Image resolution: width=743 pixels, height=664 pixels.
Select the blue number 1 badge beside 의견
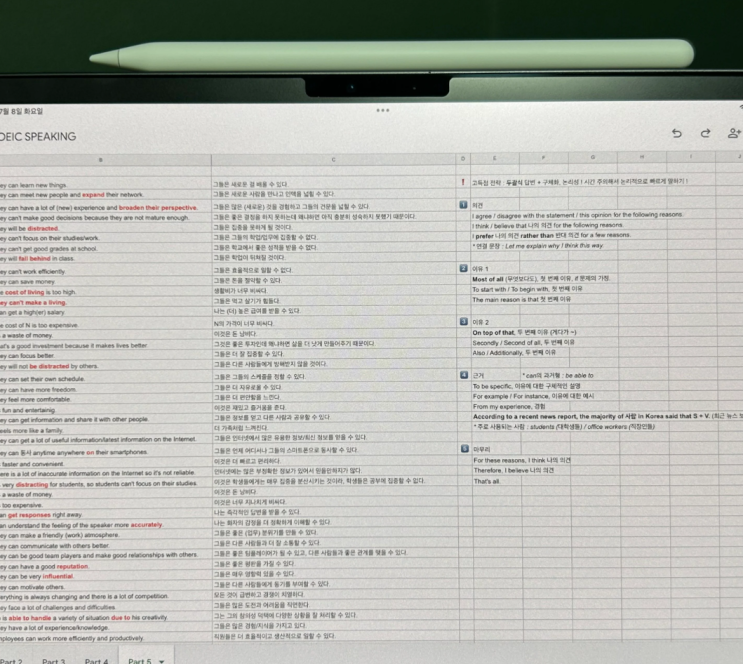pyautogui.click(x=463, y=205)
